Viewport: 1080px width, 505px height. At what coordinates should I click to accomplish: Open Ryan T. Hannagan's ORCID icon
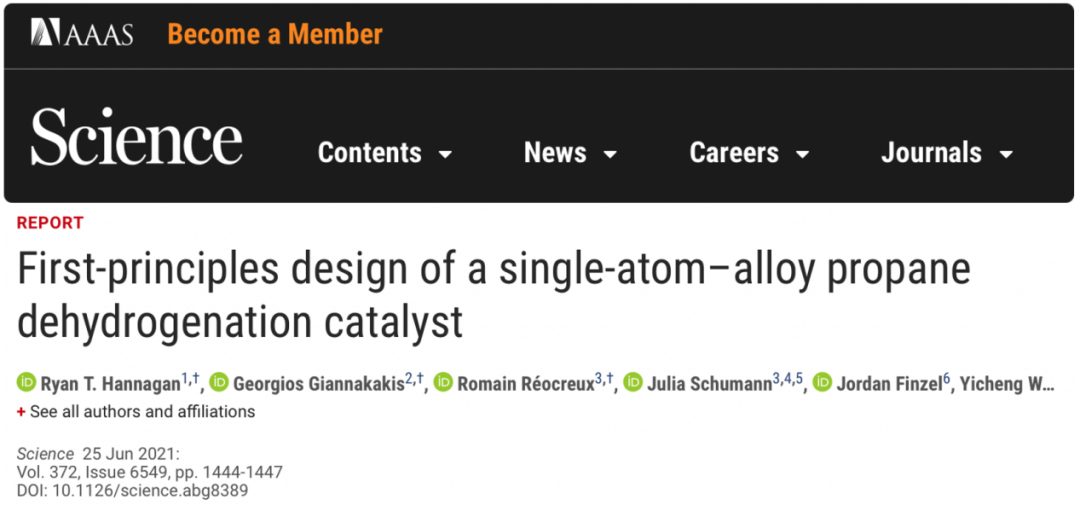click(x=27, y=382)
